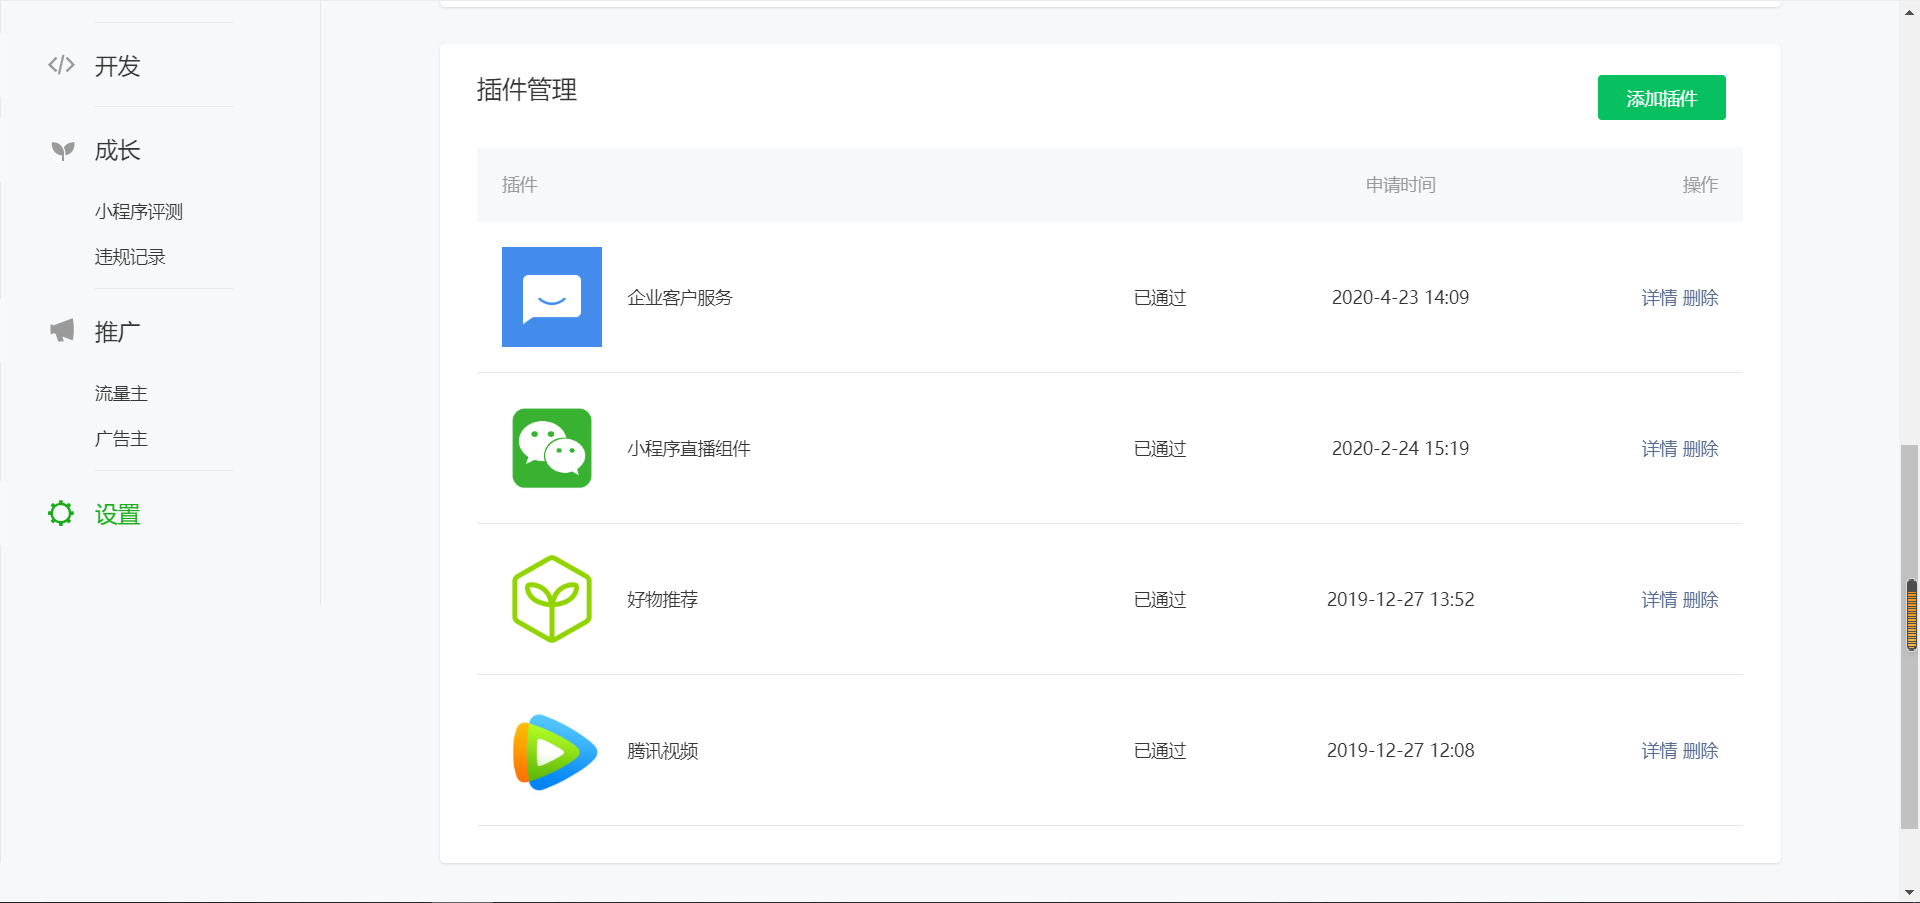
Task: Click the 操作 column header
Action: tap(1701, 185)
